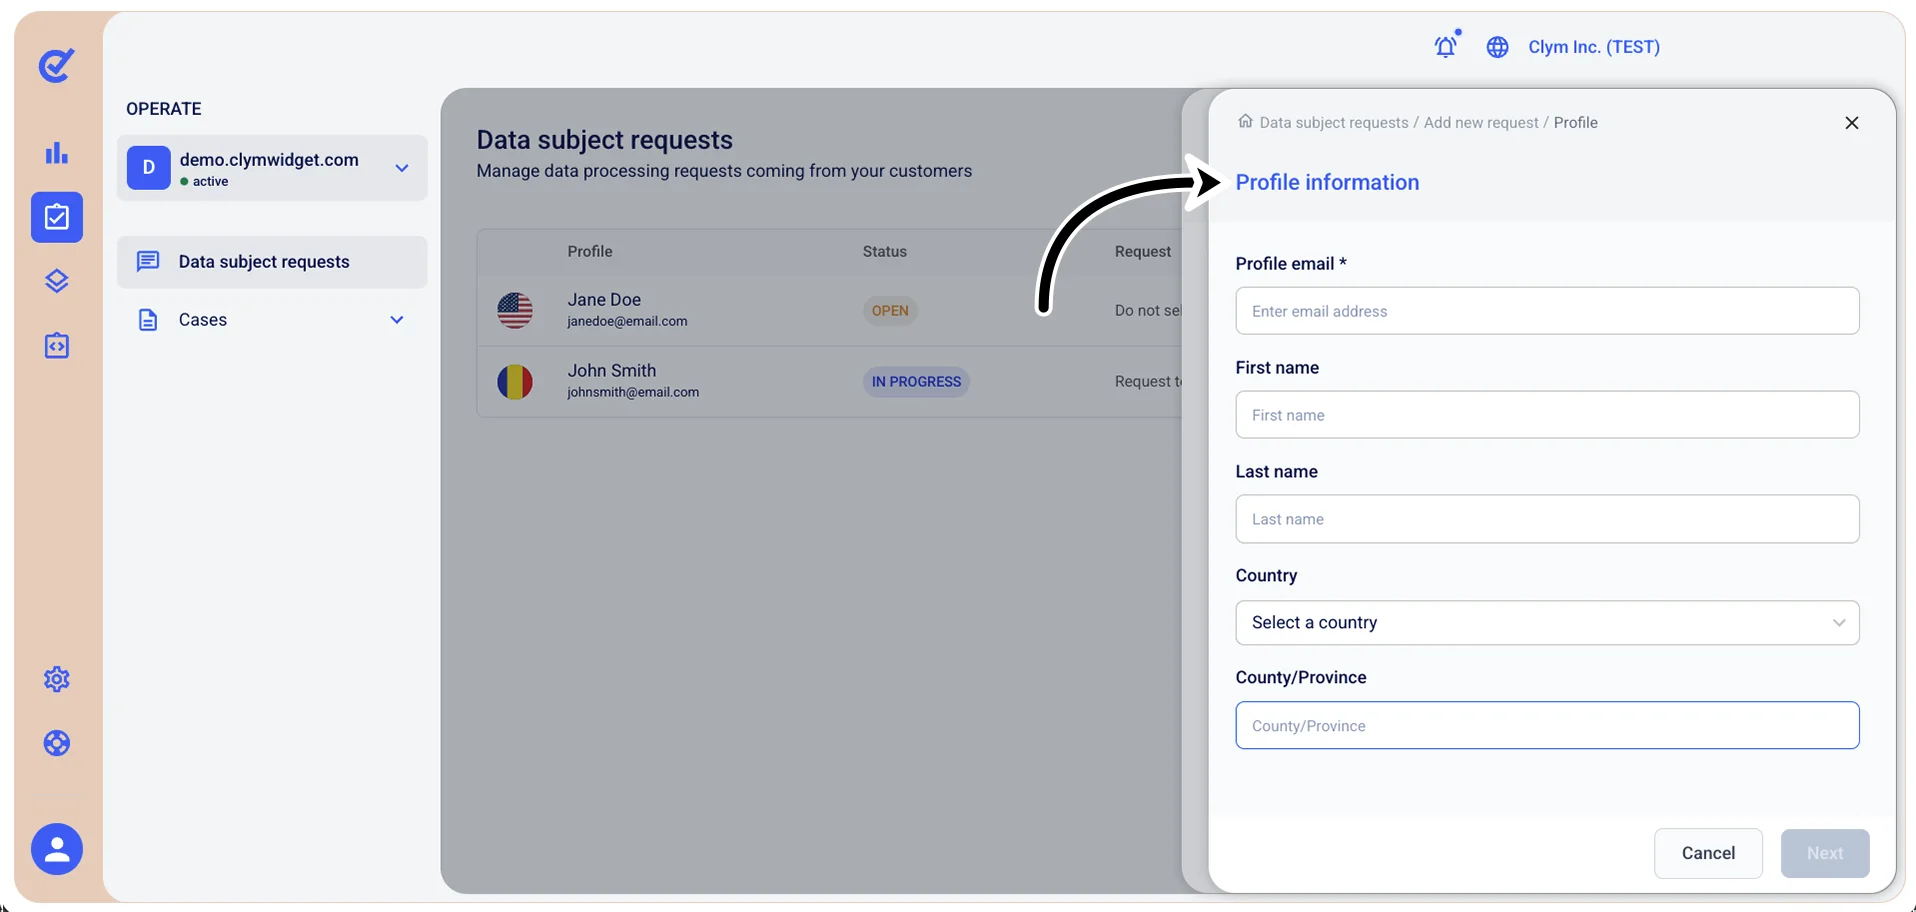The image size is (1916, 912).
Task: Click the Request column header
Action: coord(1143,252)
